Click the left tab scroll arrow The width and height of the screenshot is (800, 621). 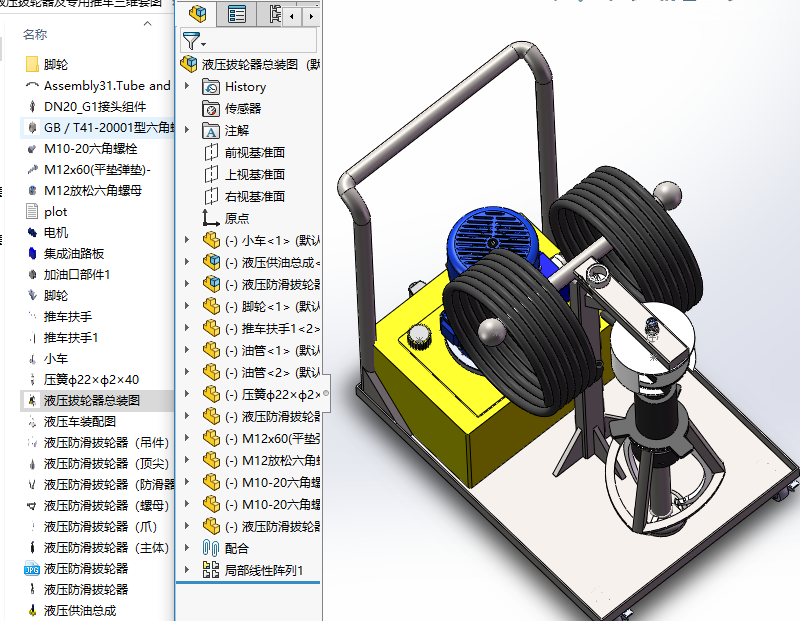292,16
